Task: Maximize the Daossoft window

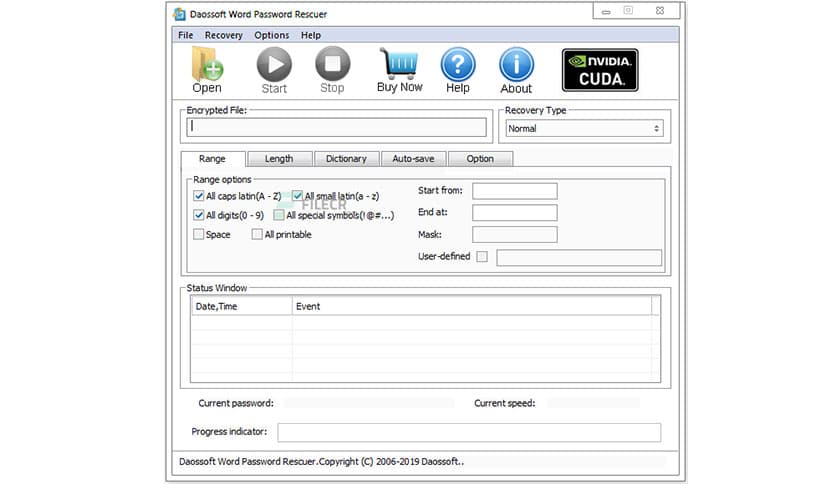Action: click(629, 11)
